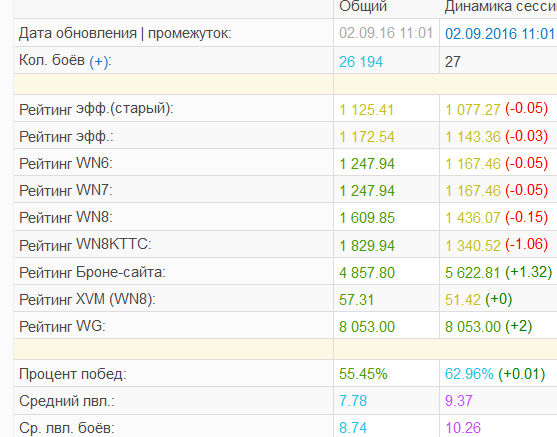Screen dimensions: 557x437
Task: Select value 57.31
Action: click(x=356, y=300)
